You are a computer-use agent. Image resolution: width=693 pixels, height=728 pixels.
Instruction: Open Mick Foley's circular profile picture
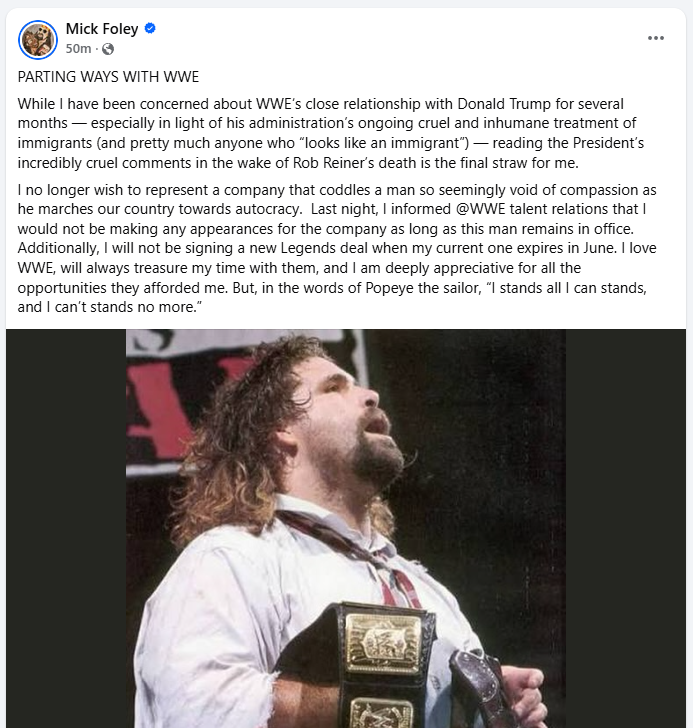coord(38,39)
